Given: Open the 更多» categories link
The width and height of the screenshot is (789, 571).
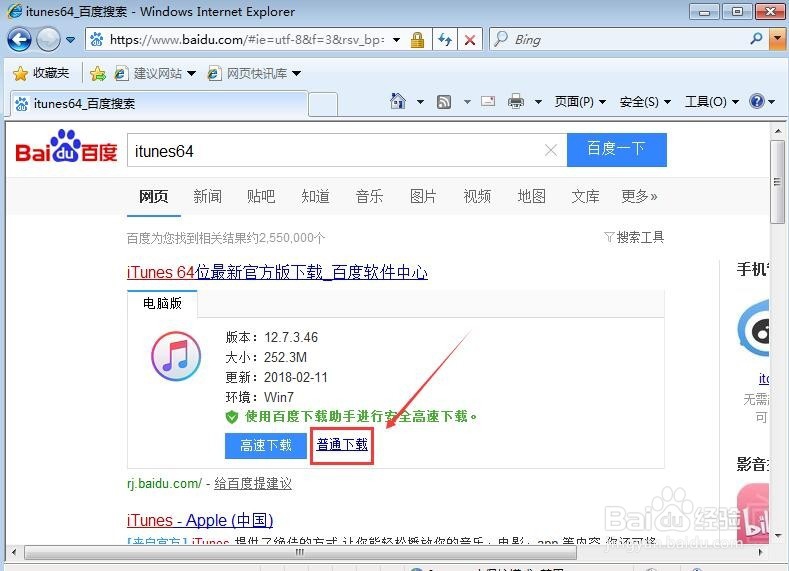Looking at the screenshot, I should pyautogui.click(x=639, y=196).
